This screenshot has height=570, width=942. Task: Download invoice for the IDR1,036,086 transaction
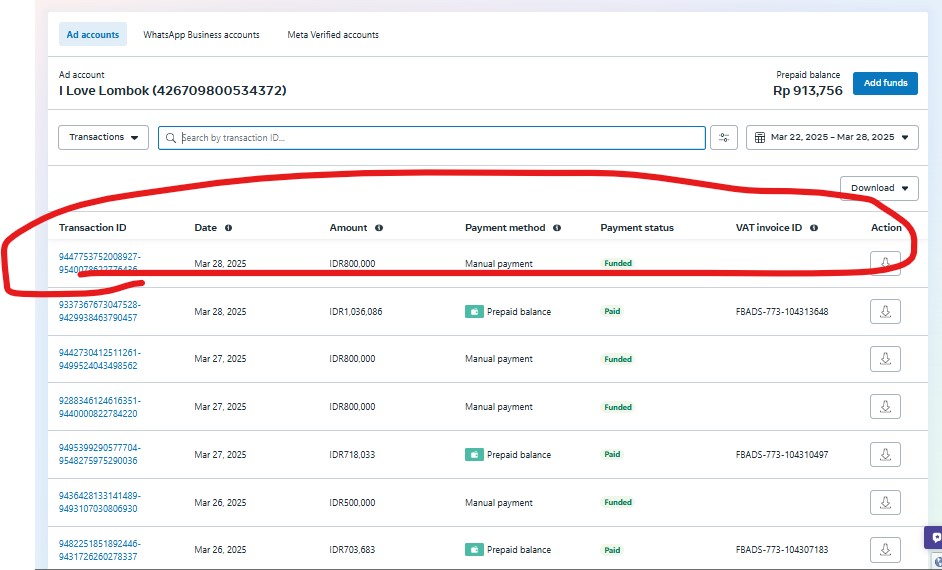pyautogui.click(x=885, y=311)
